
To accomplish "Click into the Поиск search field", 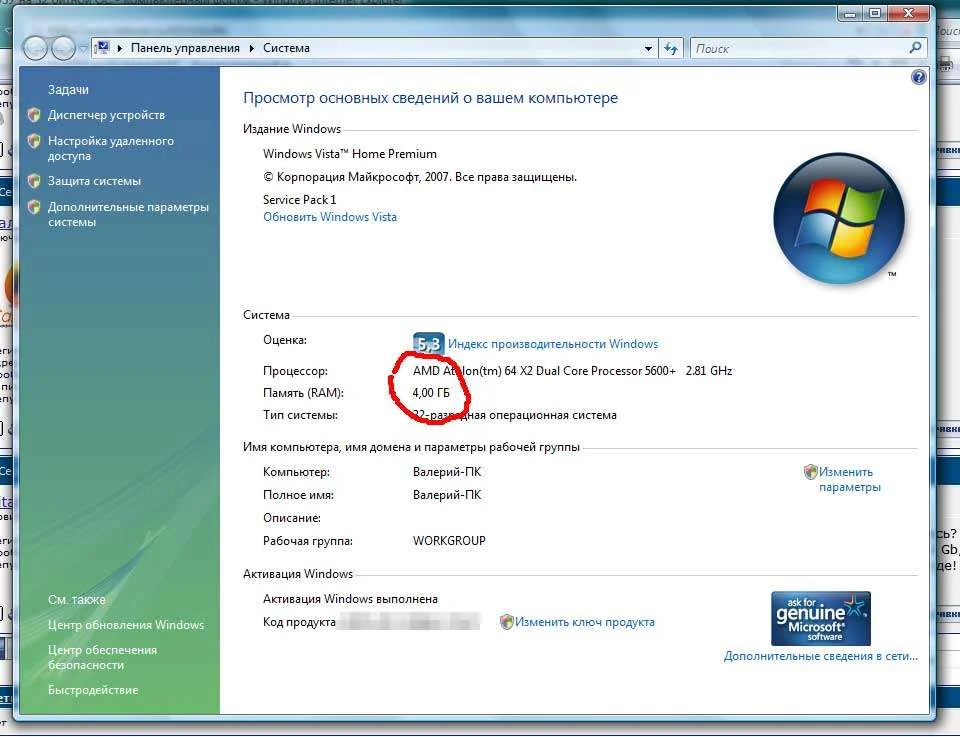I will pyautogui.click(x=799, y=48).
